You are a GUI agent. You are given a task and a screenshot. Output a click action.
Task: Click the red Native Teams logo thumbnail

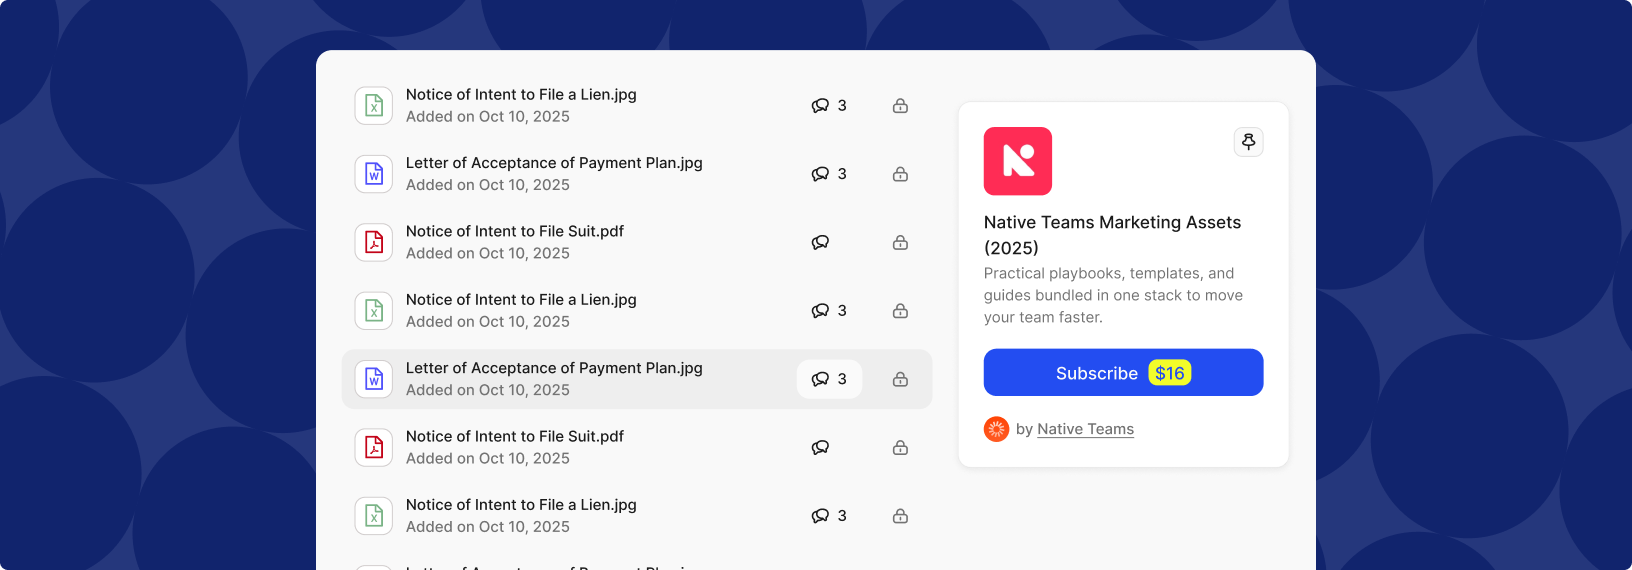click(x=1017, y=161)
